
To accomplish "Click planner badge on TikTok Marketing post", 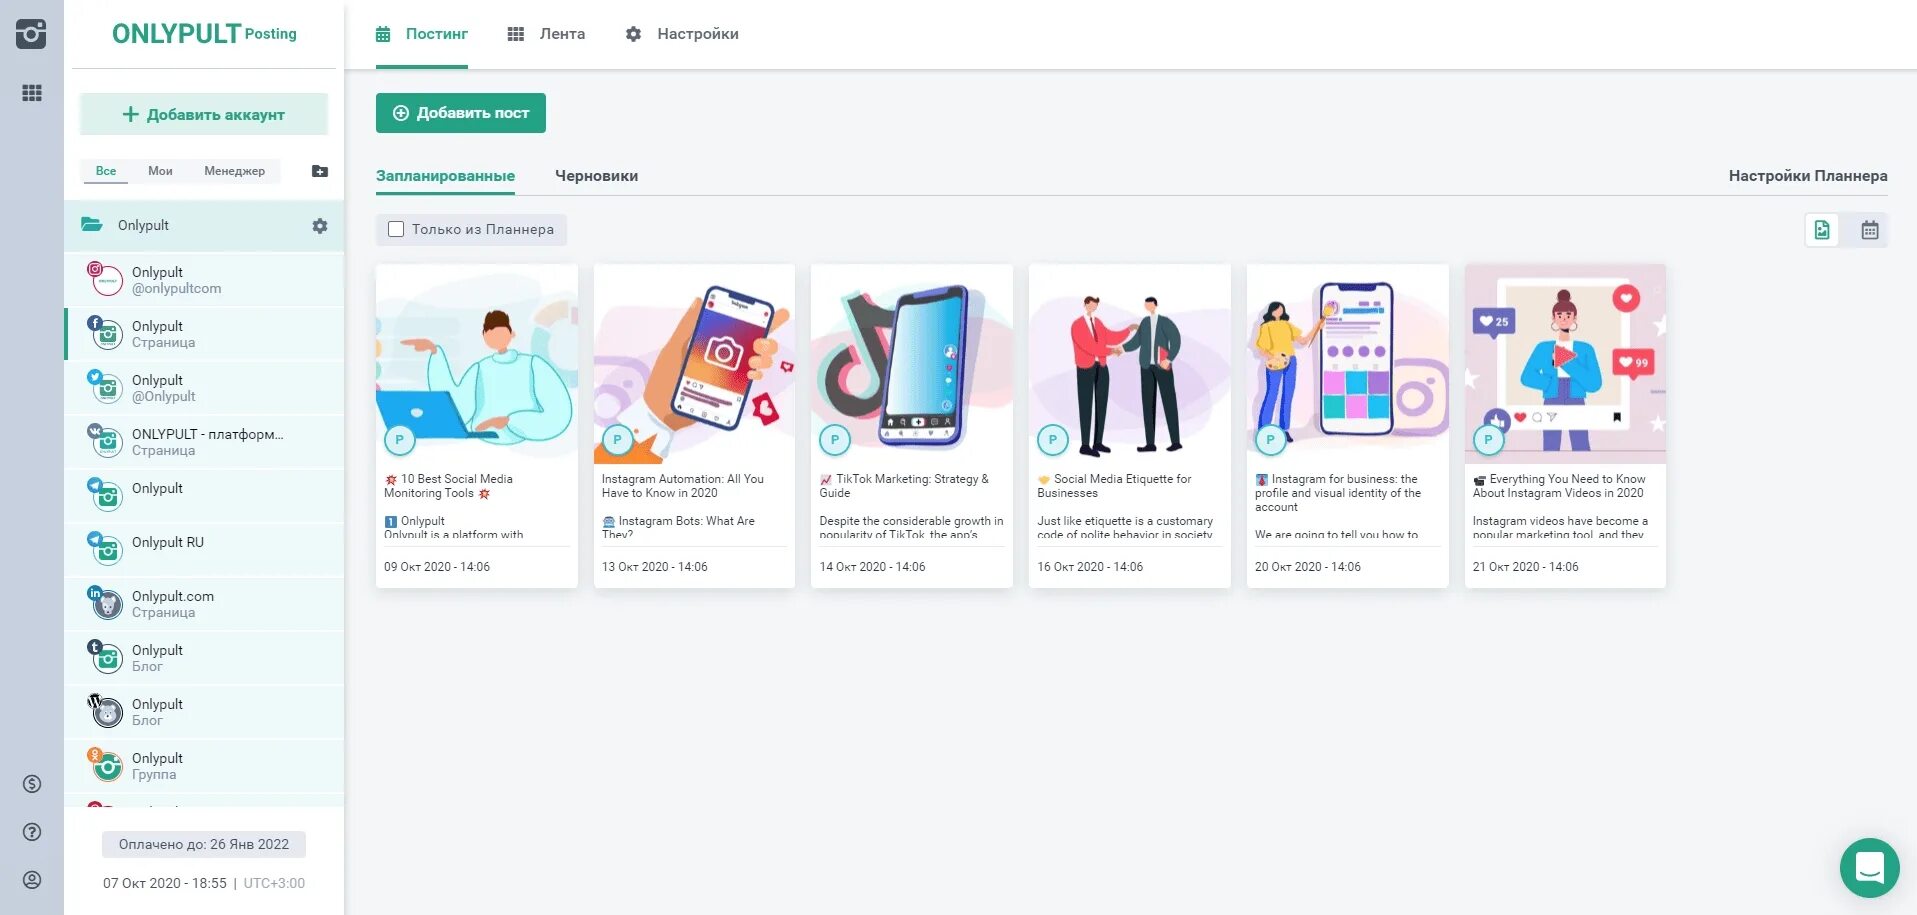I will point(835,439).
